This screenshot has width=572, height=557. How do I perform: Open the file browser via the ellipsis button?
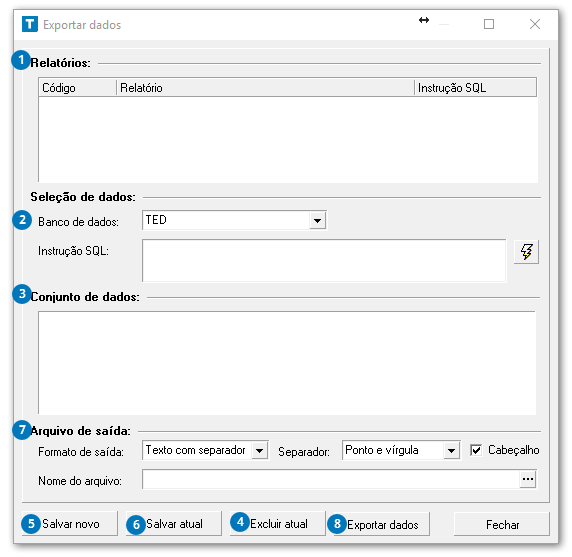coord(528,479)
